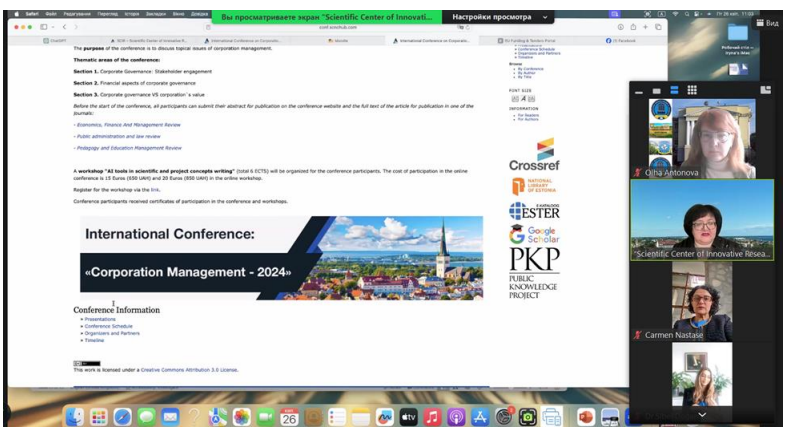Click the large font size icon in sidebar
Image resolution: width=787 pixels, height=428 pixels.
[x=532, y=99]
